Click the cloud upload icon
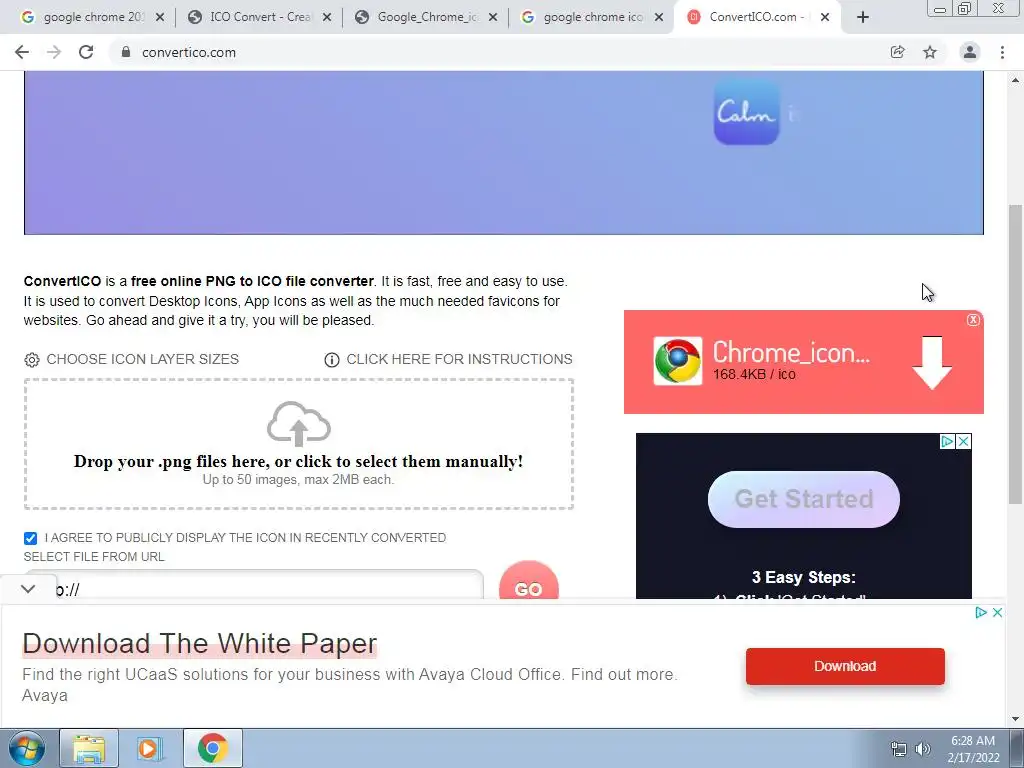 [299, 424]
